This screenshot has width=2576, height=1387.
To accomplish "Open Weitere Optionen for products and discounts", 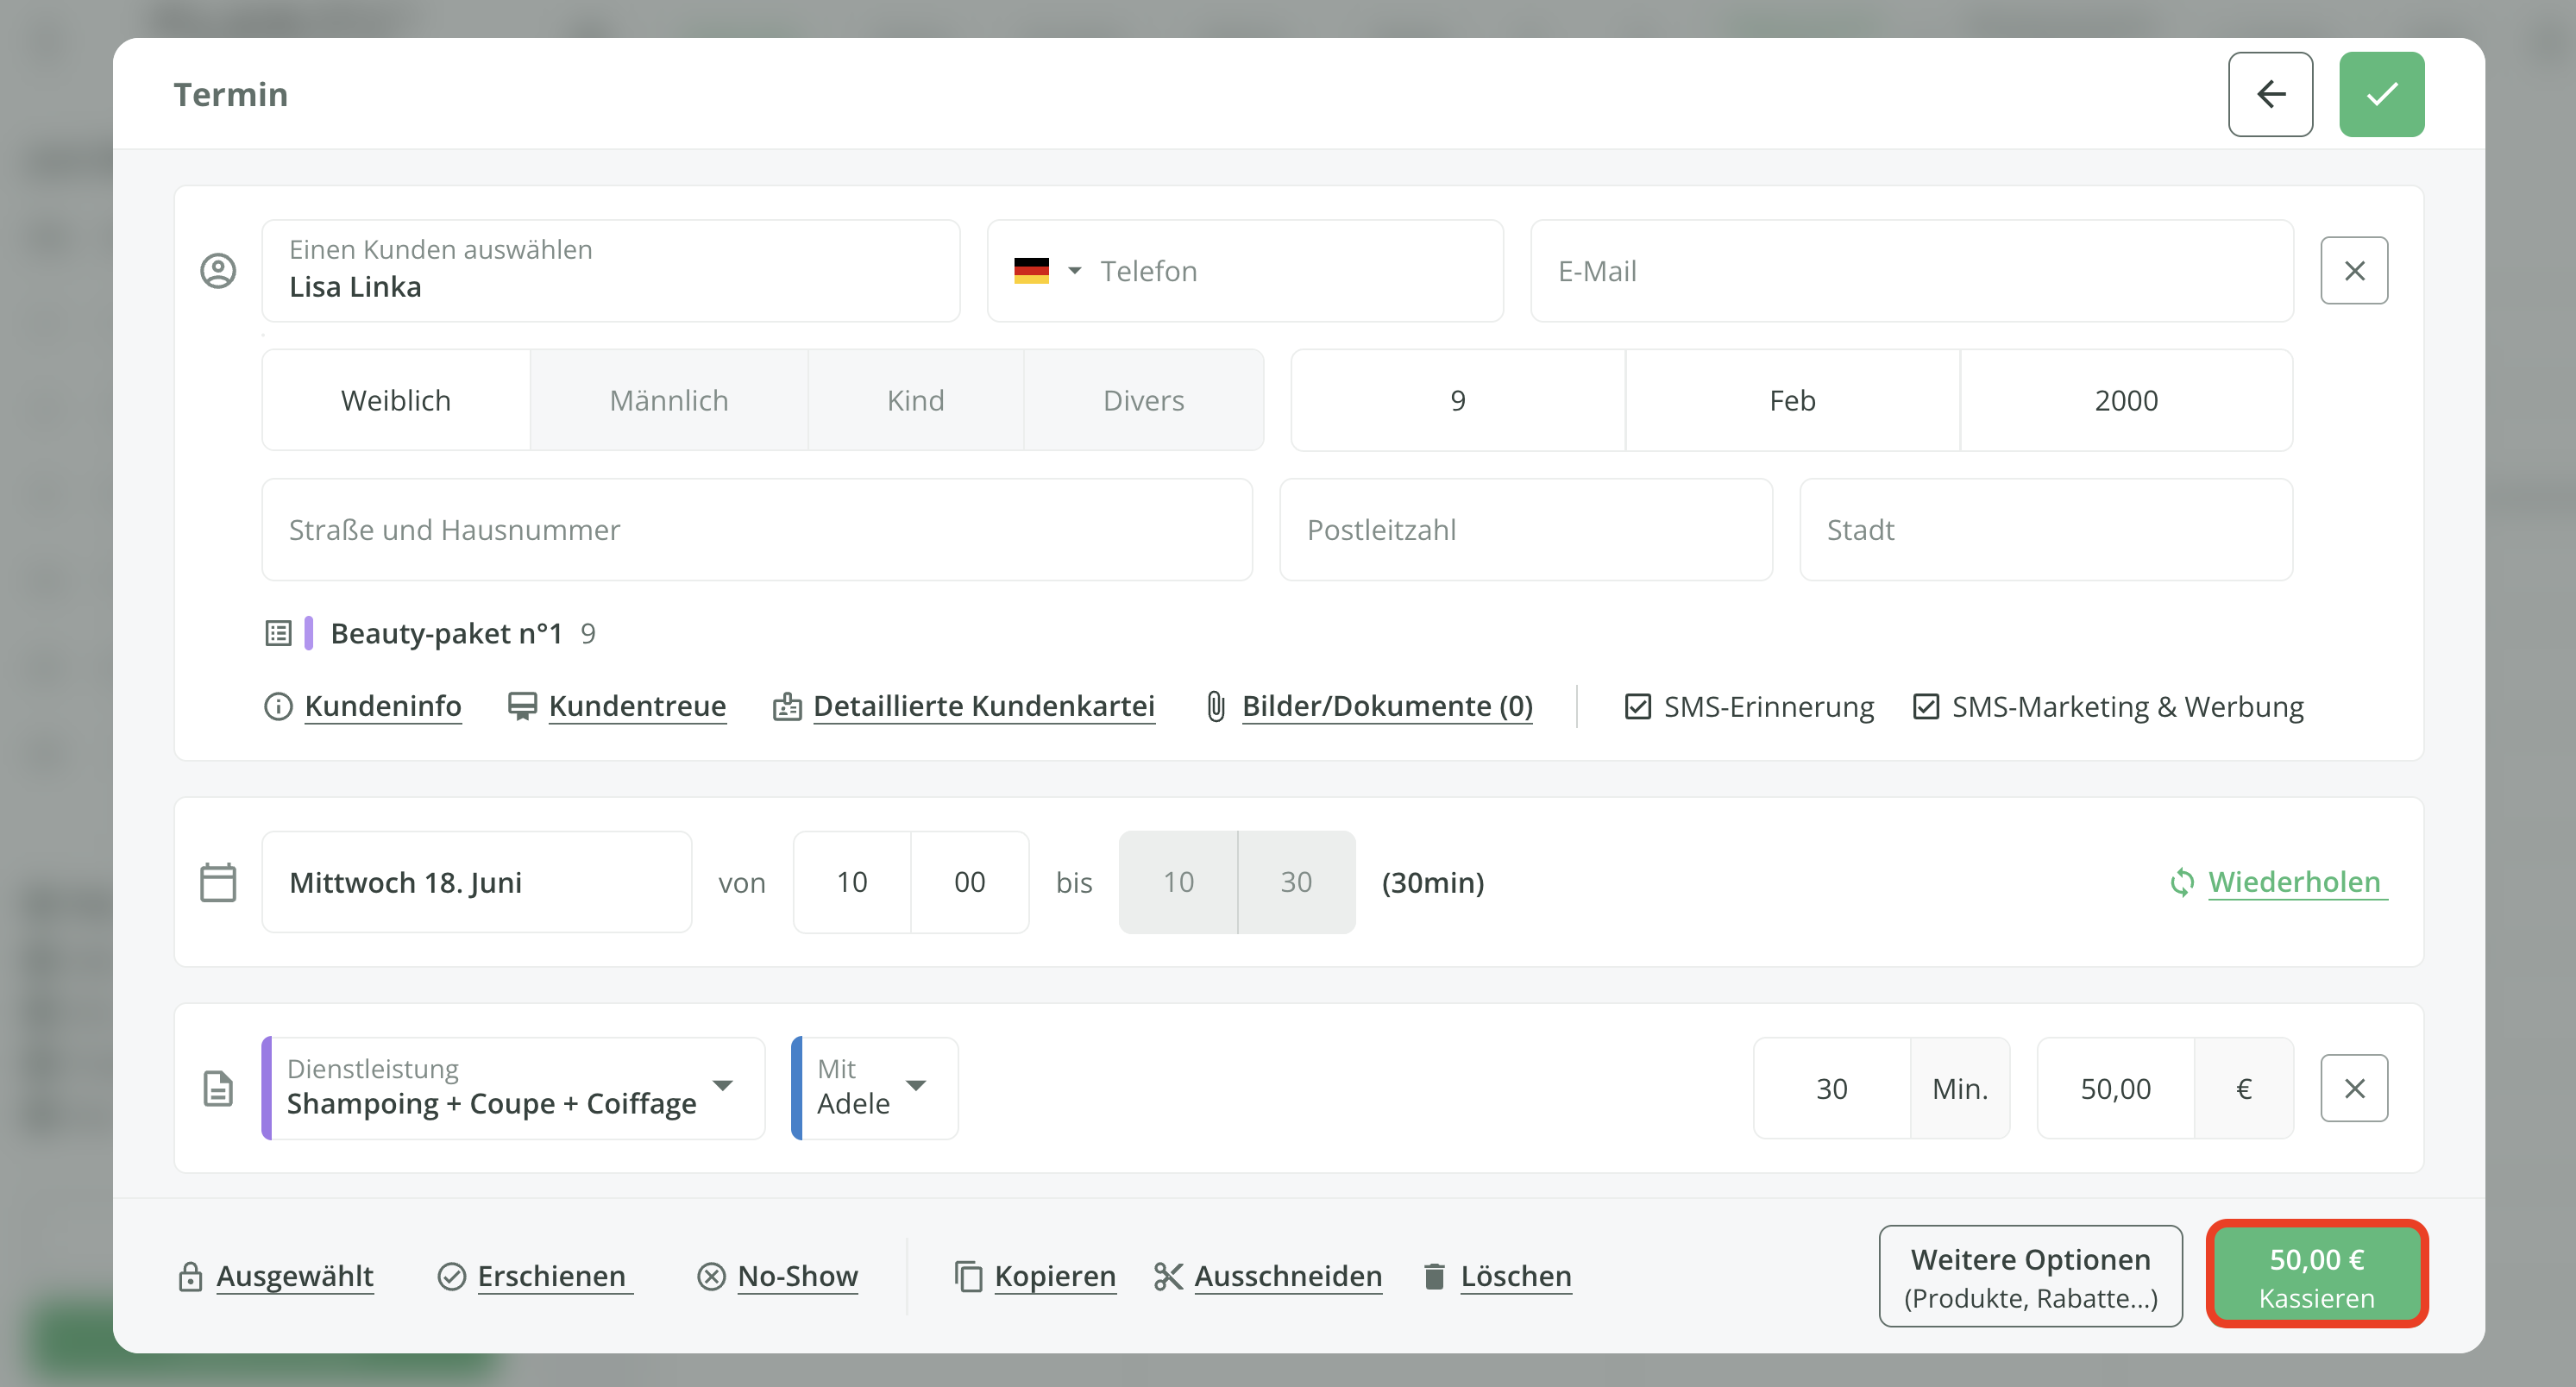I will [2030, 1276].
